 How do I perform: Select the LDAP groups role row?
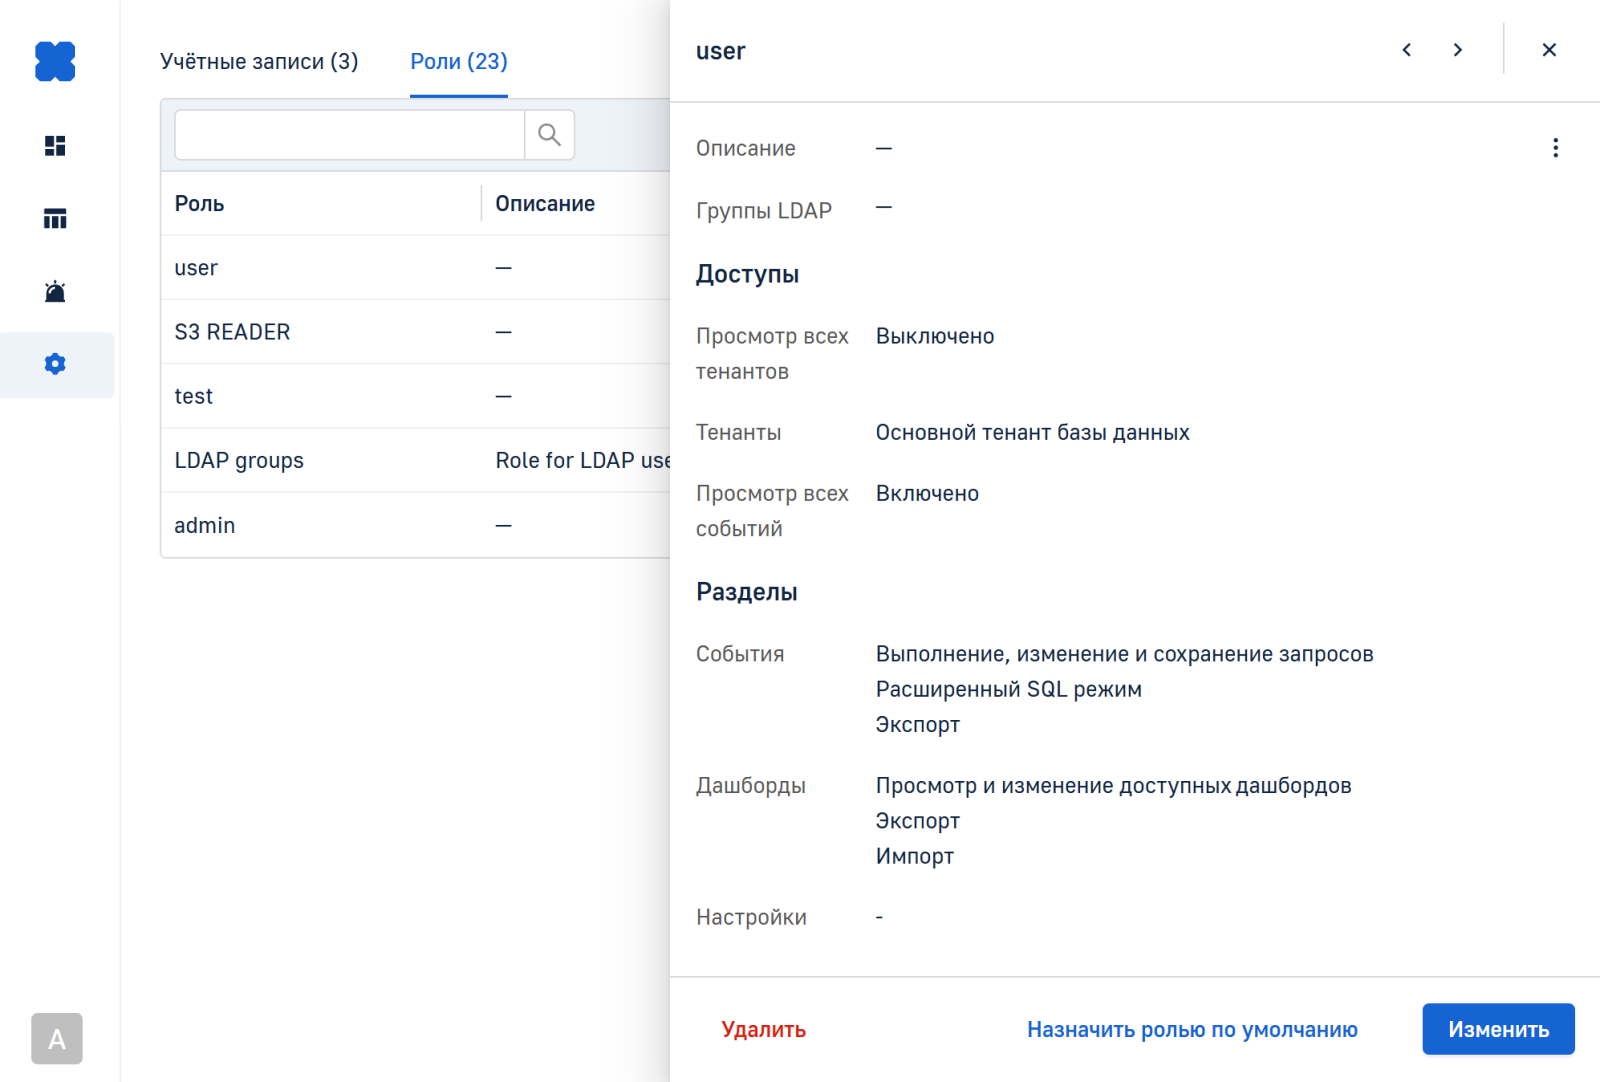pyautogui.click(x=239, y=461)
